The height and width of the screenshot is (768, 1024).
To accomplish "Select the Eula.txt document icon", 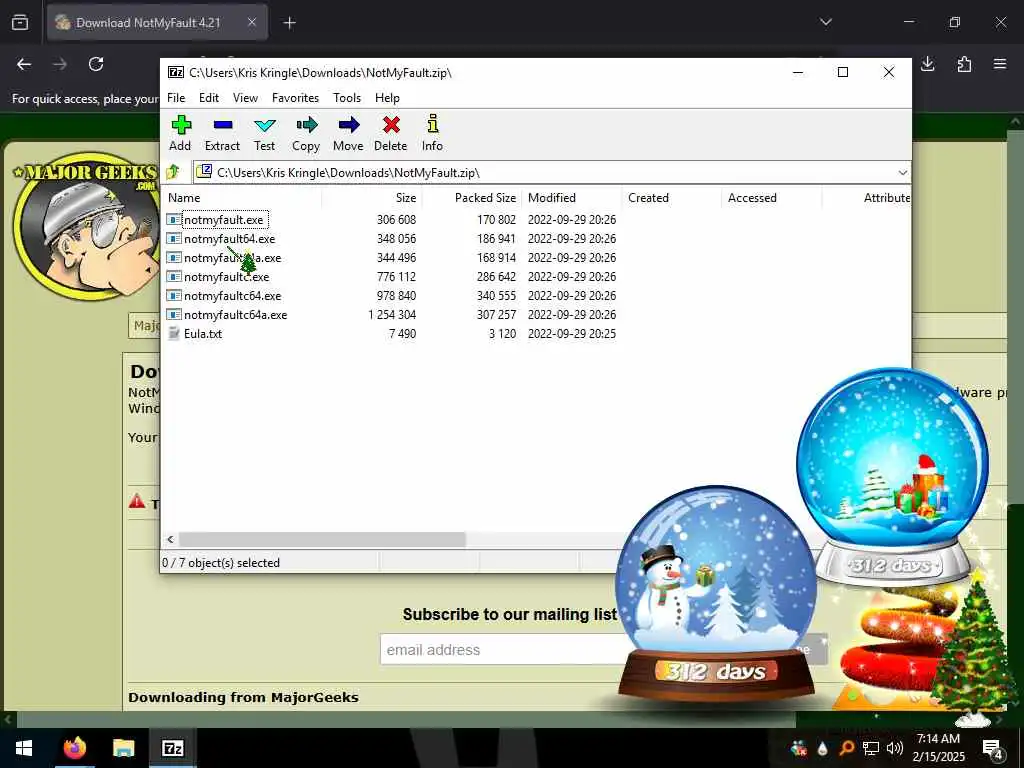I will point(174,333).
